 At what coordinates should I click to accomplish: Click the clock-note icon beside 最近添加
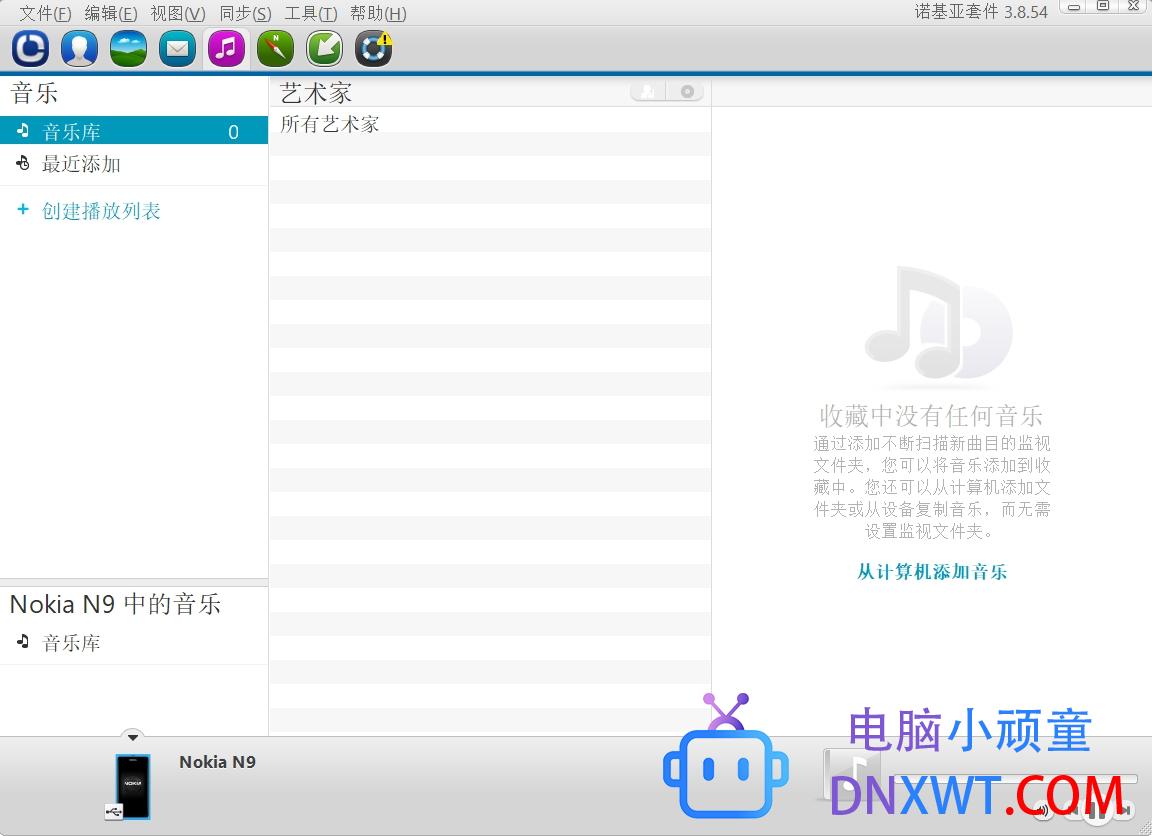tap(24, 163)
